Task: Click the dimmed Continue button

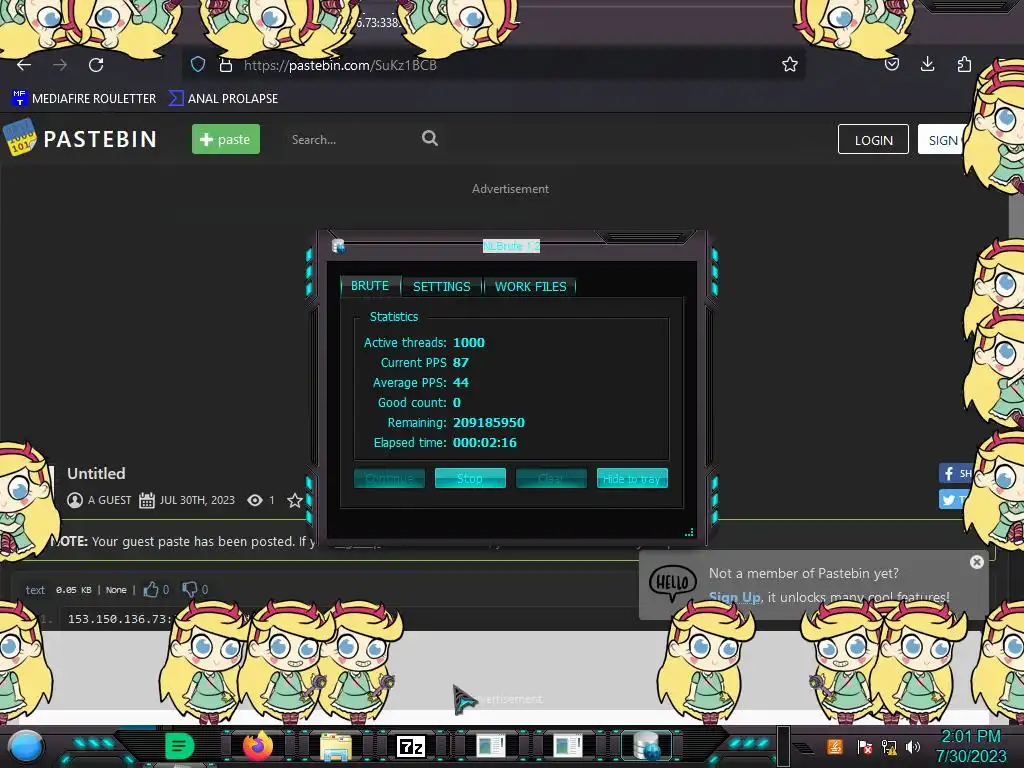Action: pyautogui.click(x=389, y=478)
